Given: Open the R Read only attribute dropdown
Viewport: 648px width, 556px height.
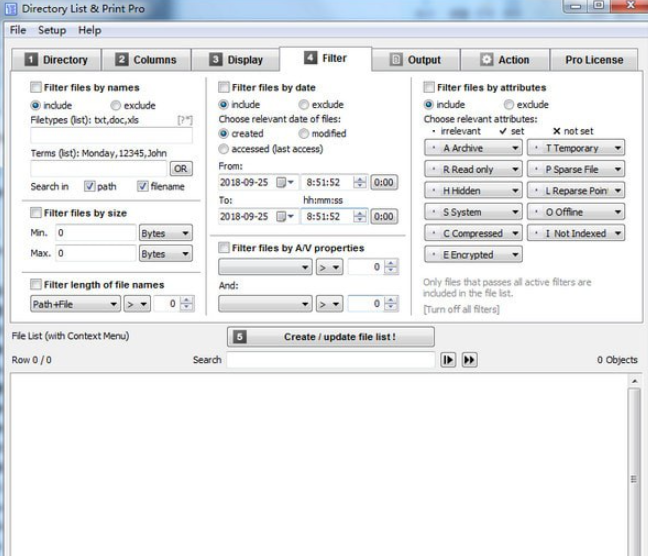Looking at the screenshot, I should tap(473, 169).
